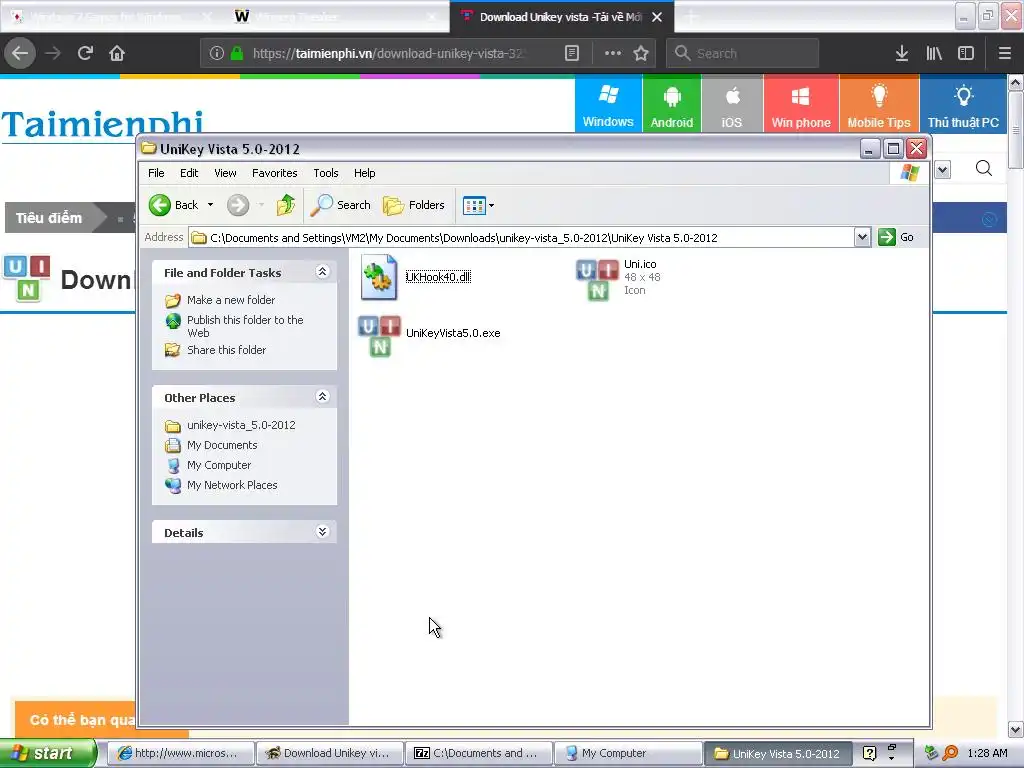Open Mobile Tips category on Taimienphi
Image resolution: width=1024 pixels, height=768 pixels.
pyautogui.click(x=879, y=104)
